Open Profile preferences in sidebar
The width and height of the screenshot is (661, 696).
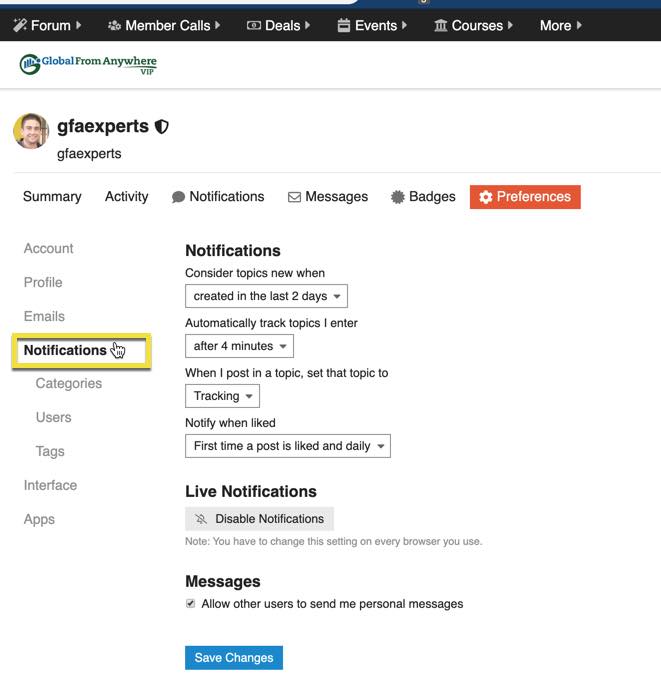coord(43,282)
